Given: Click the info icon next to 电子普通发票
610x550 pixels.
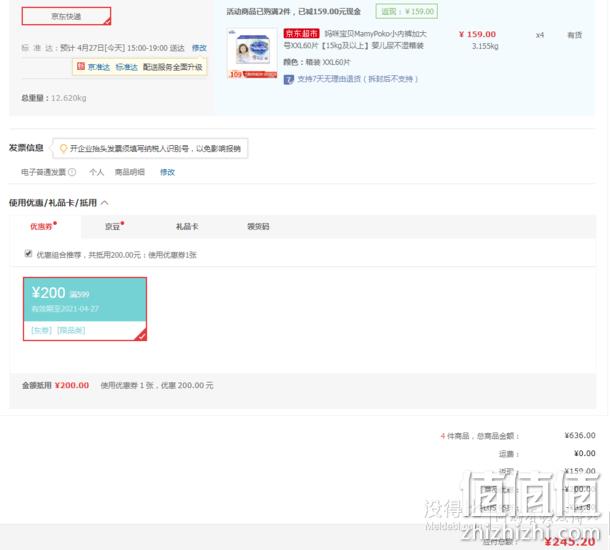Looking at the screenshot, I should point(72,172).
